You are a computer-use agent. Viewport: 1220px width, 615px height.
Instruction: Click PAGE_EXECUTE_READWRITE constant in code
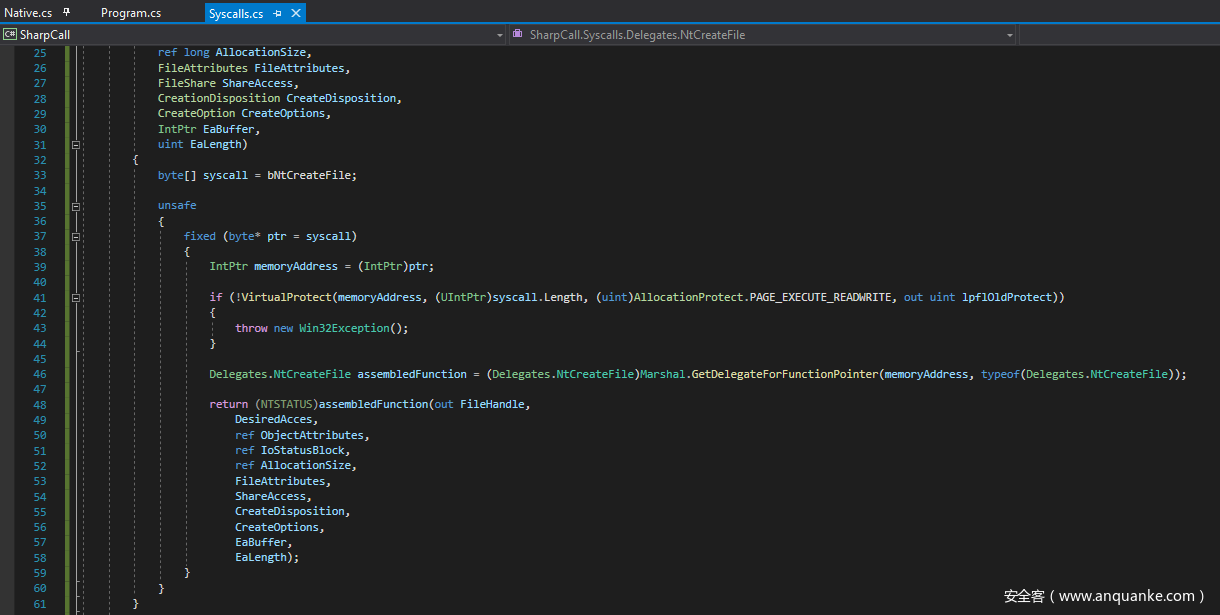[820, 298]
